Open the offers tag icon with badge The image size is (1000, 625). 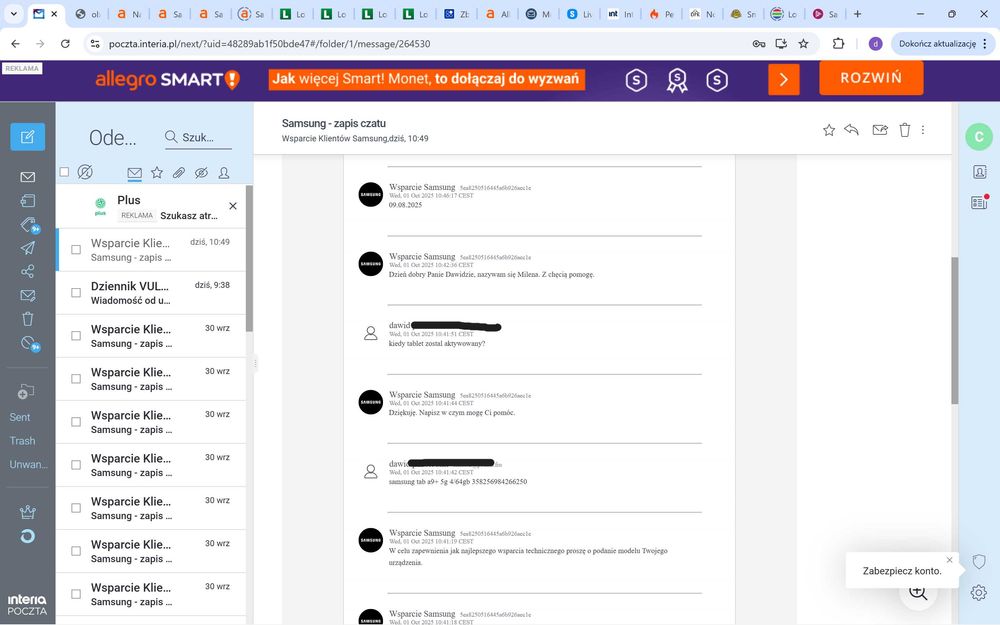coord(29,224)
